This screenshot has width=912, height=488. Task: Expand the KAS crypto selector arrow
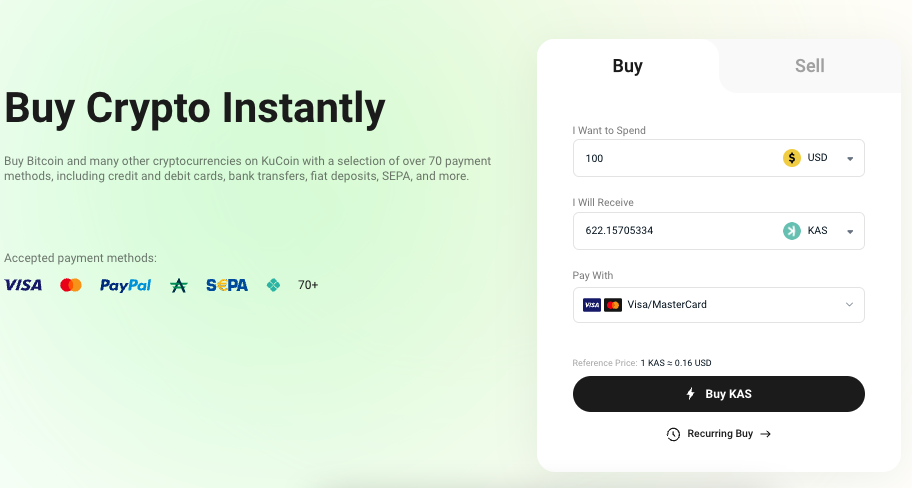(849, 231)
